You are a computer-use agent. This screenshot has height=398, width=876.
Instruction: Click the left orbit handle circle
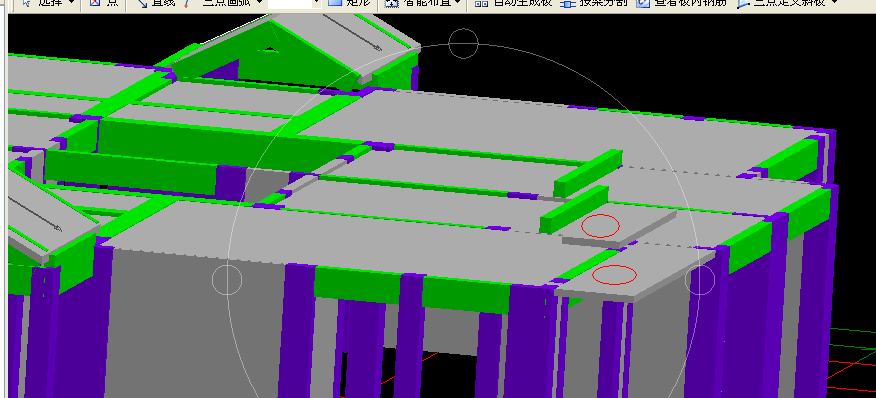[x=227, y=279]
